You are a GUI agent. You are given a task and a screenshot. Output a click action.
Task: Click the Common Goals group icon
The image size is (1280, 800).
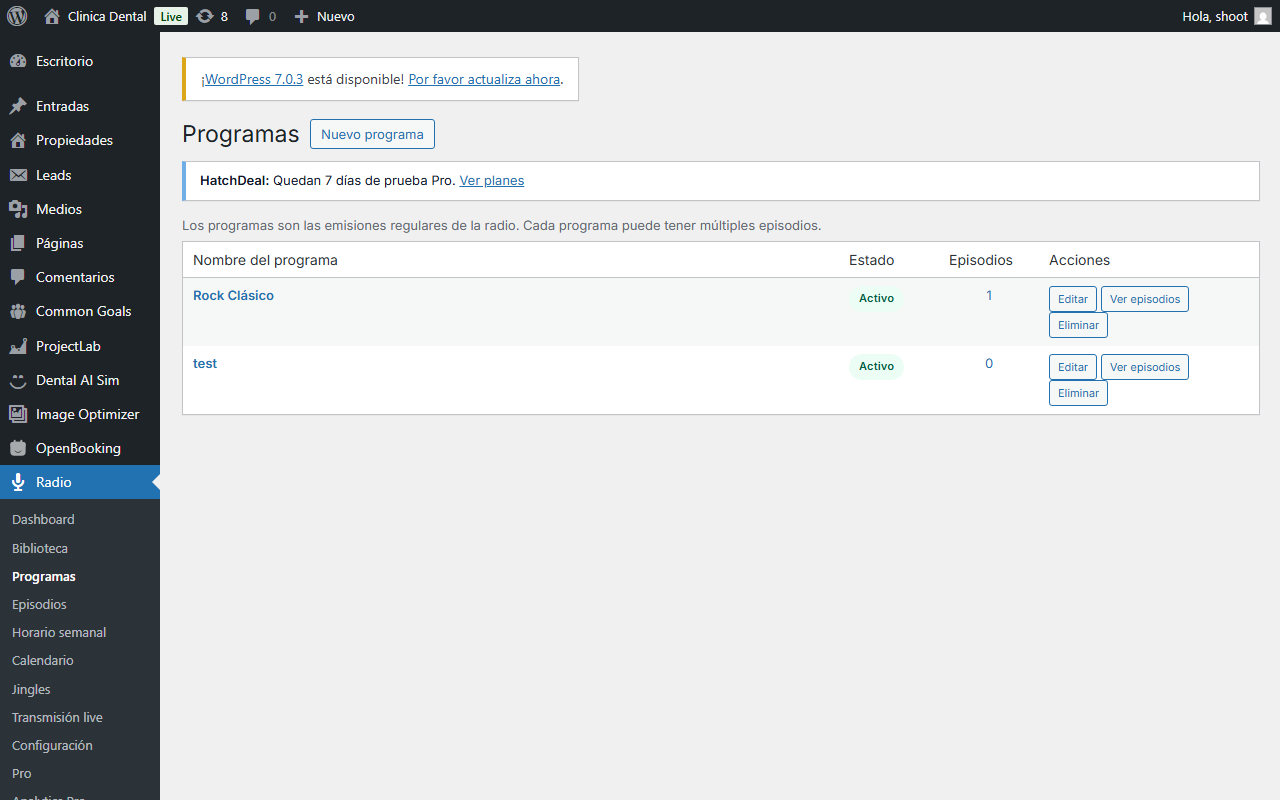(18, 311)
